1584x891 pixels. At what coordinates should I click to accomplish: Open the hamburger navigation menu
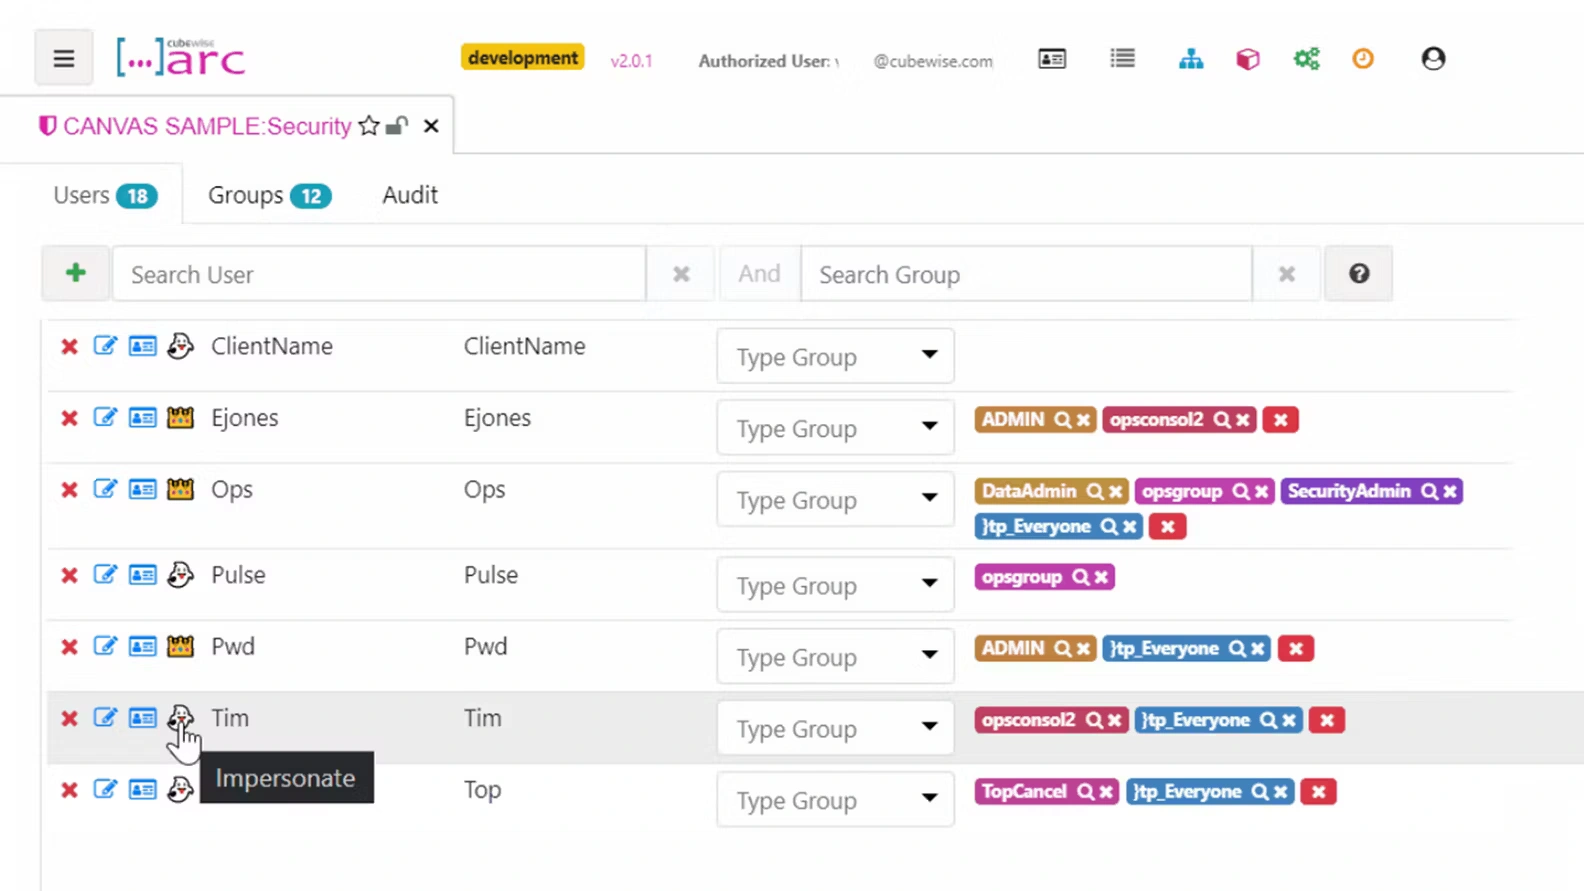(x=63, y=59)
